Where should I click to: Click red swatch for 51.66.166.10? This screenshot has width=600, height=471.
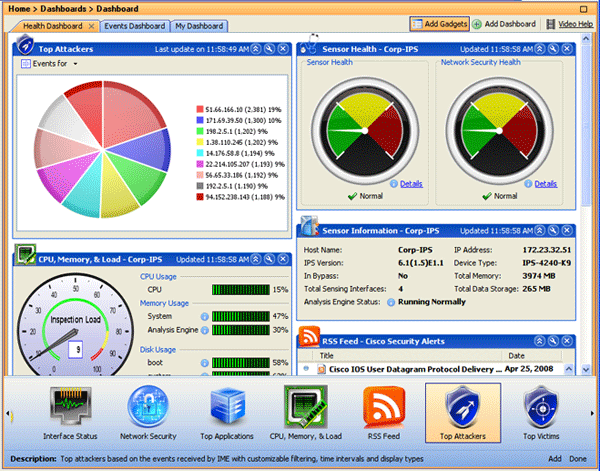click(200, 109)
